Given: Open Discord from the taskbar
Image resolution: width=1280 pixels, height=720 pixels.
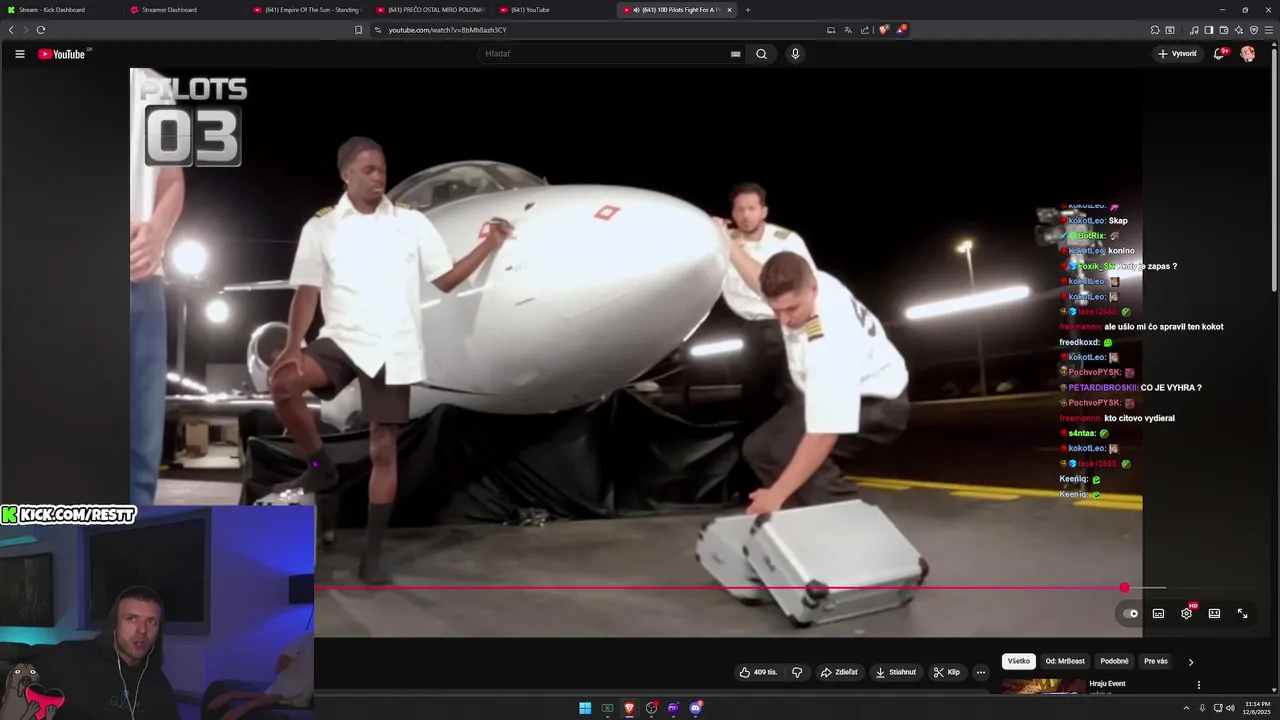Looking at the screenshot, I should click(x=695, y=708).
